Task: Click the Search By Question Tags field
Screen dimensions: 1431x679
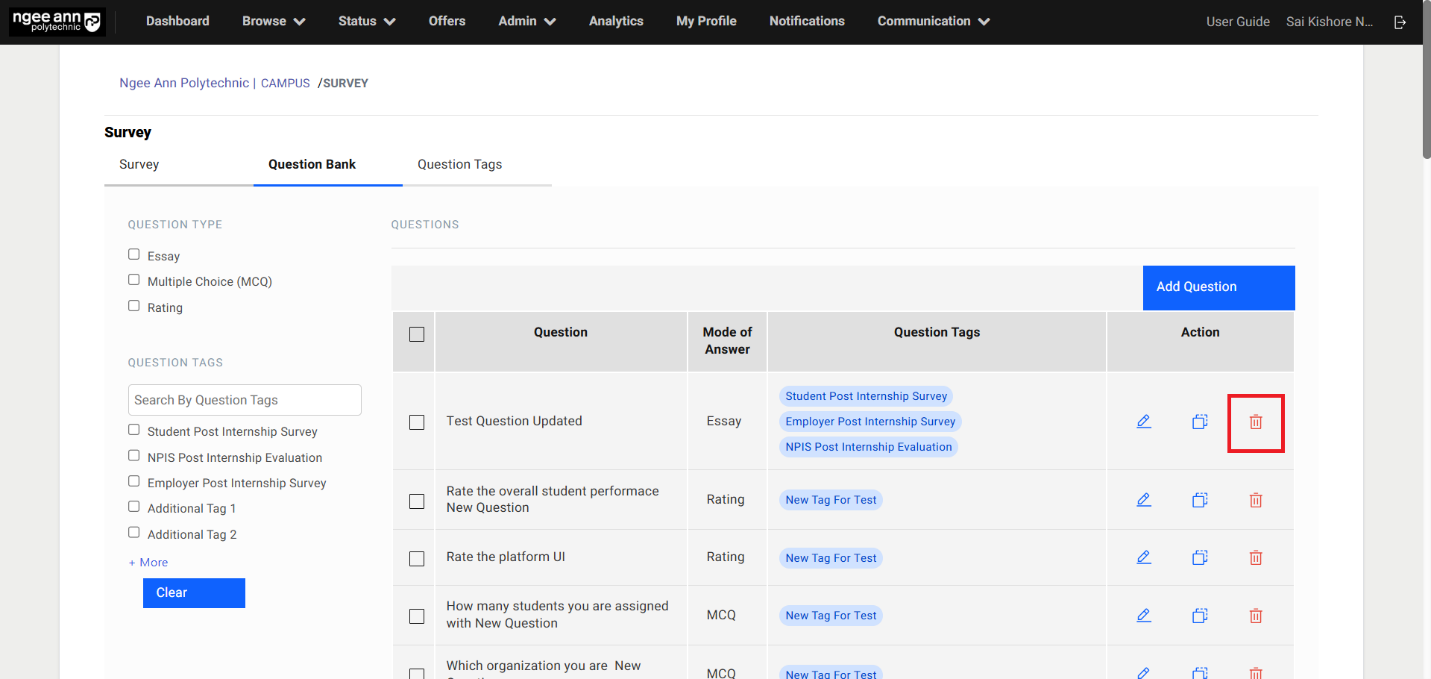Action: (245, 400)
